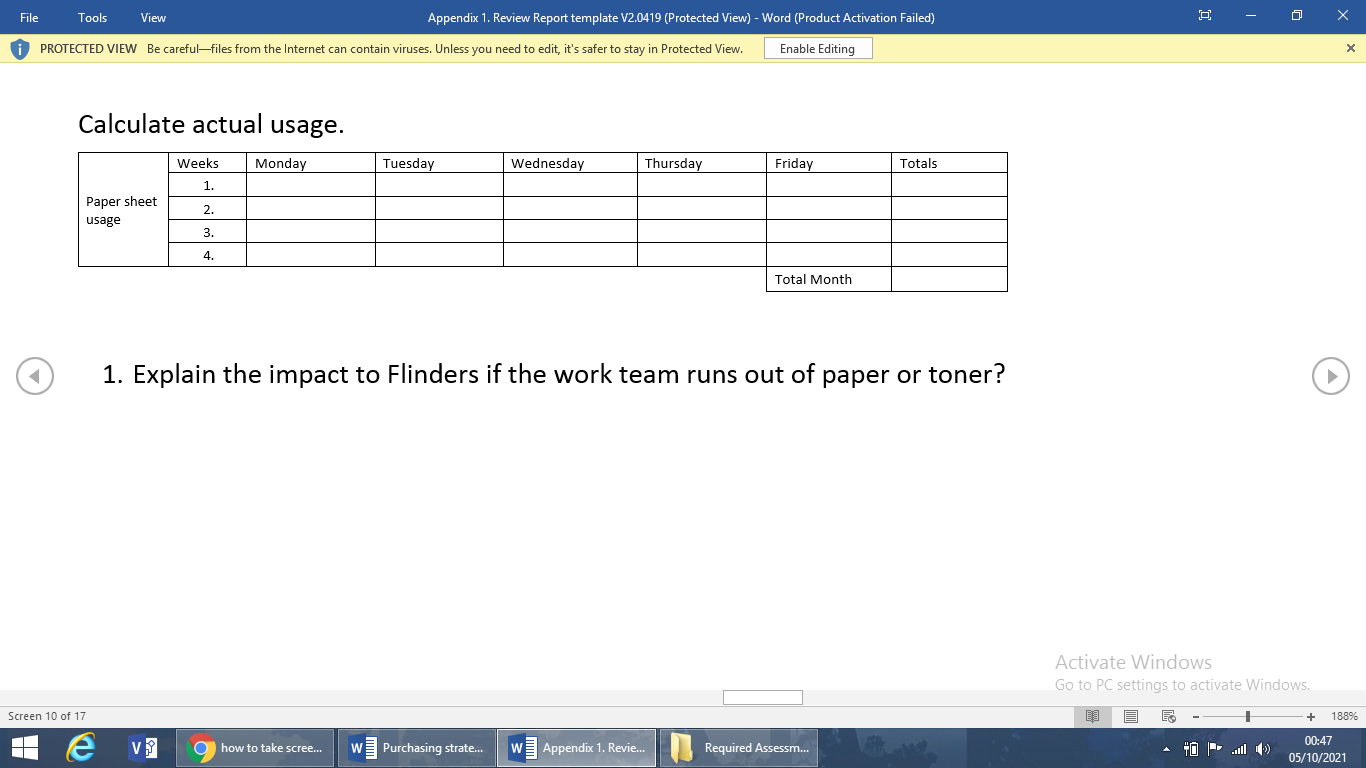
Task: Open the Tools menu
Action: [x=91, y=17]
